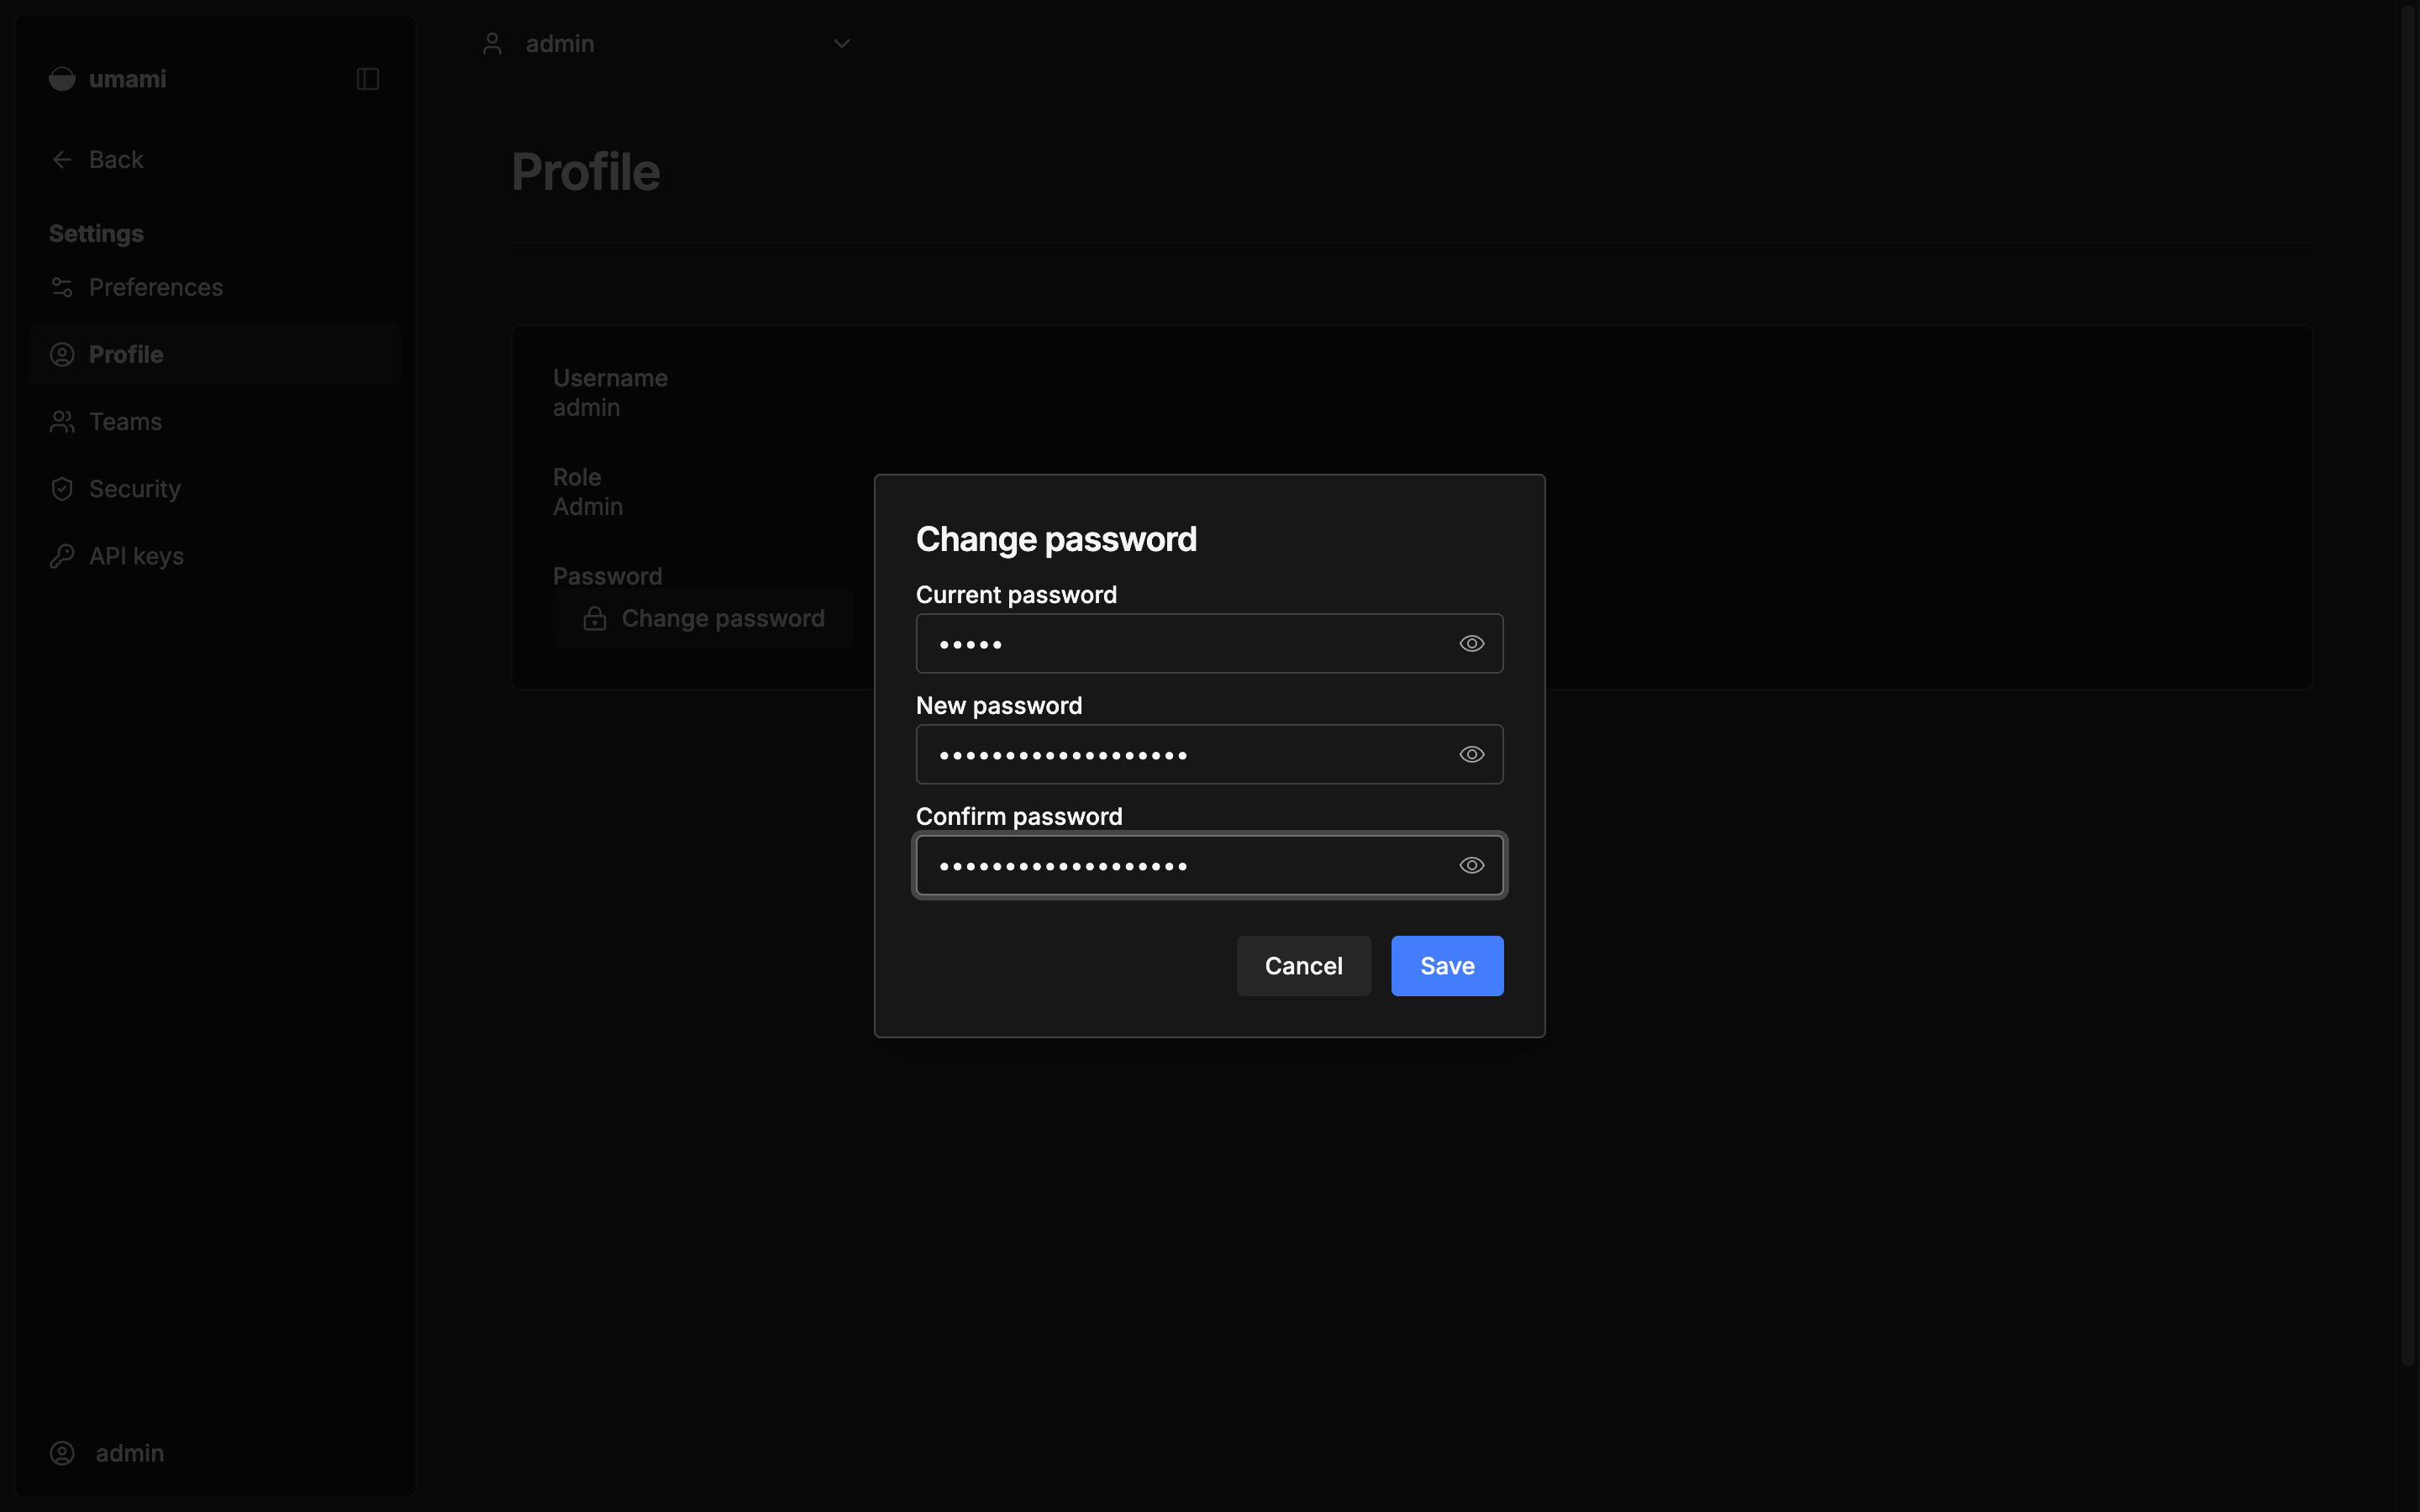
Task: Focus the Confirm password field
Action: point(1209,865)
